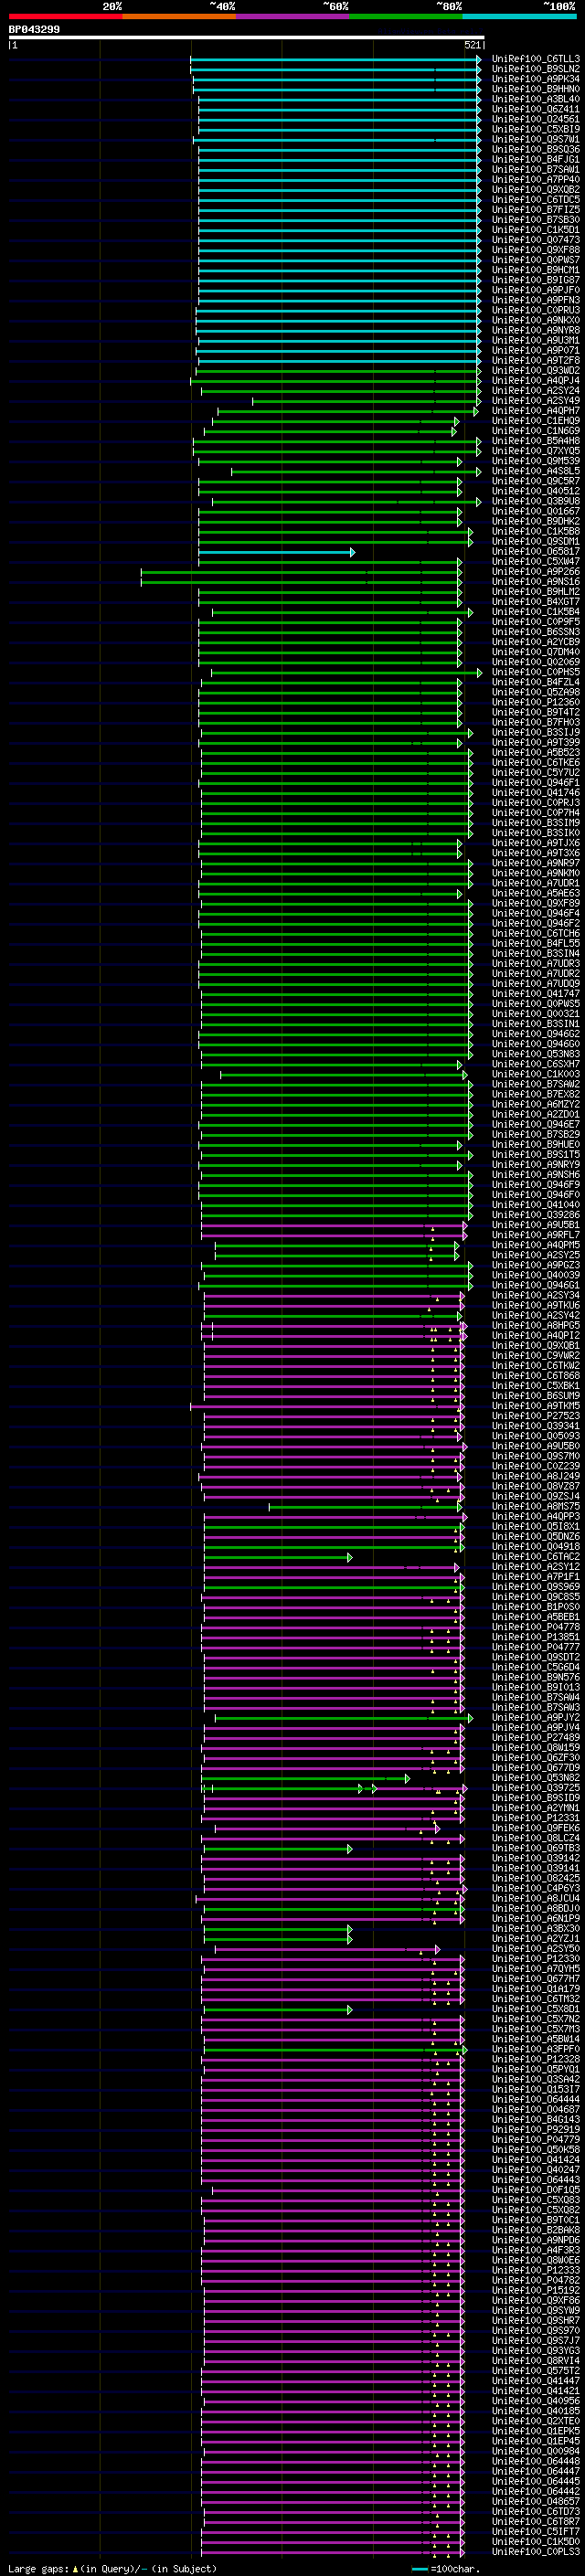Open hit UniRef100_A9PK34
The width and height of the screenshot is (585, 2576).
point(535,79)
